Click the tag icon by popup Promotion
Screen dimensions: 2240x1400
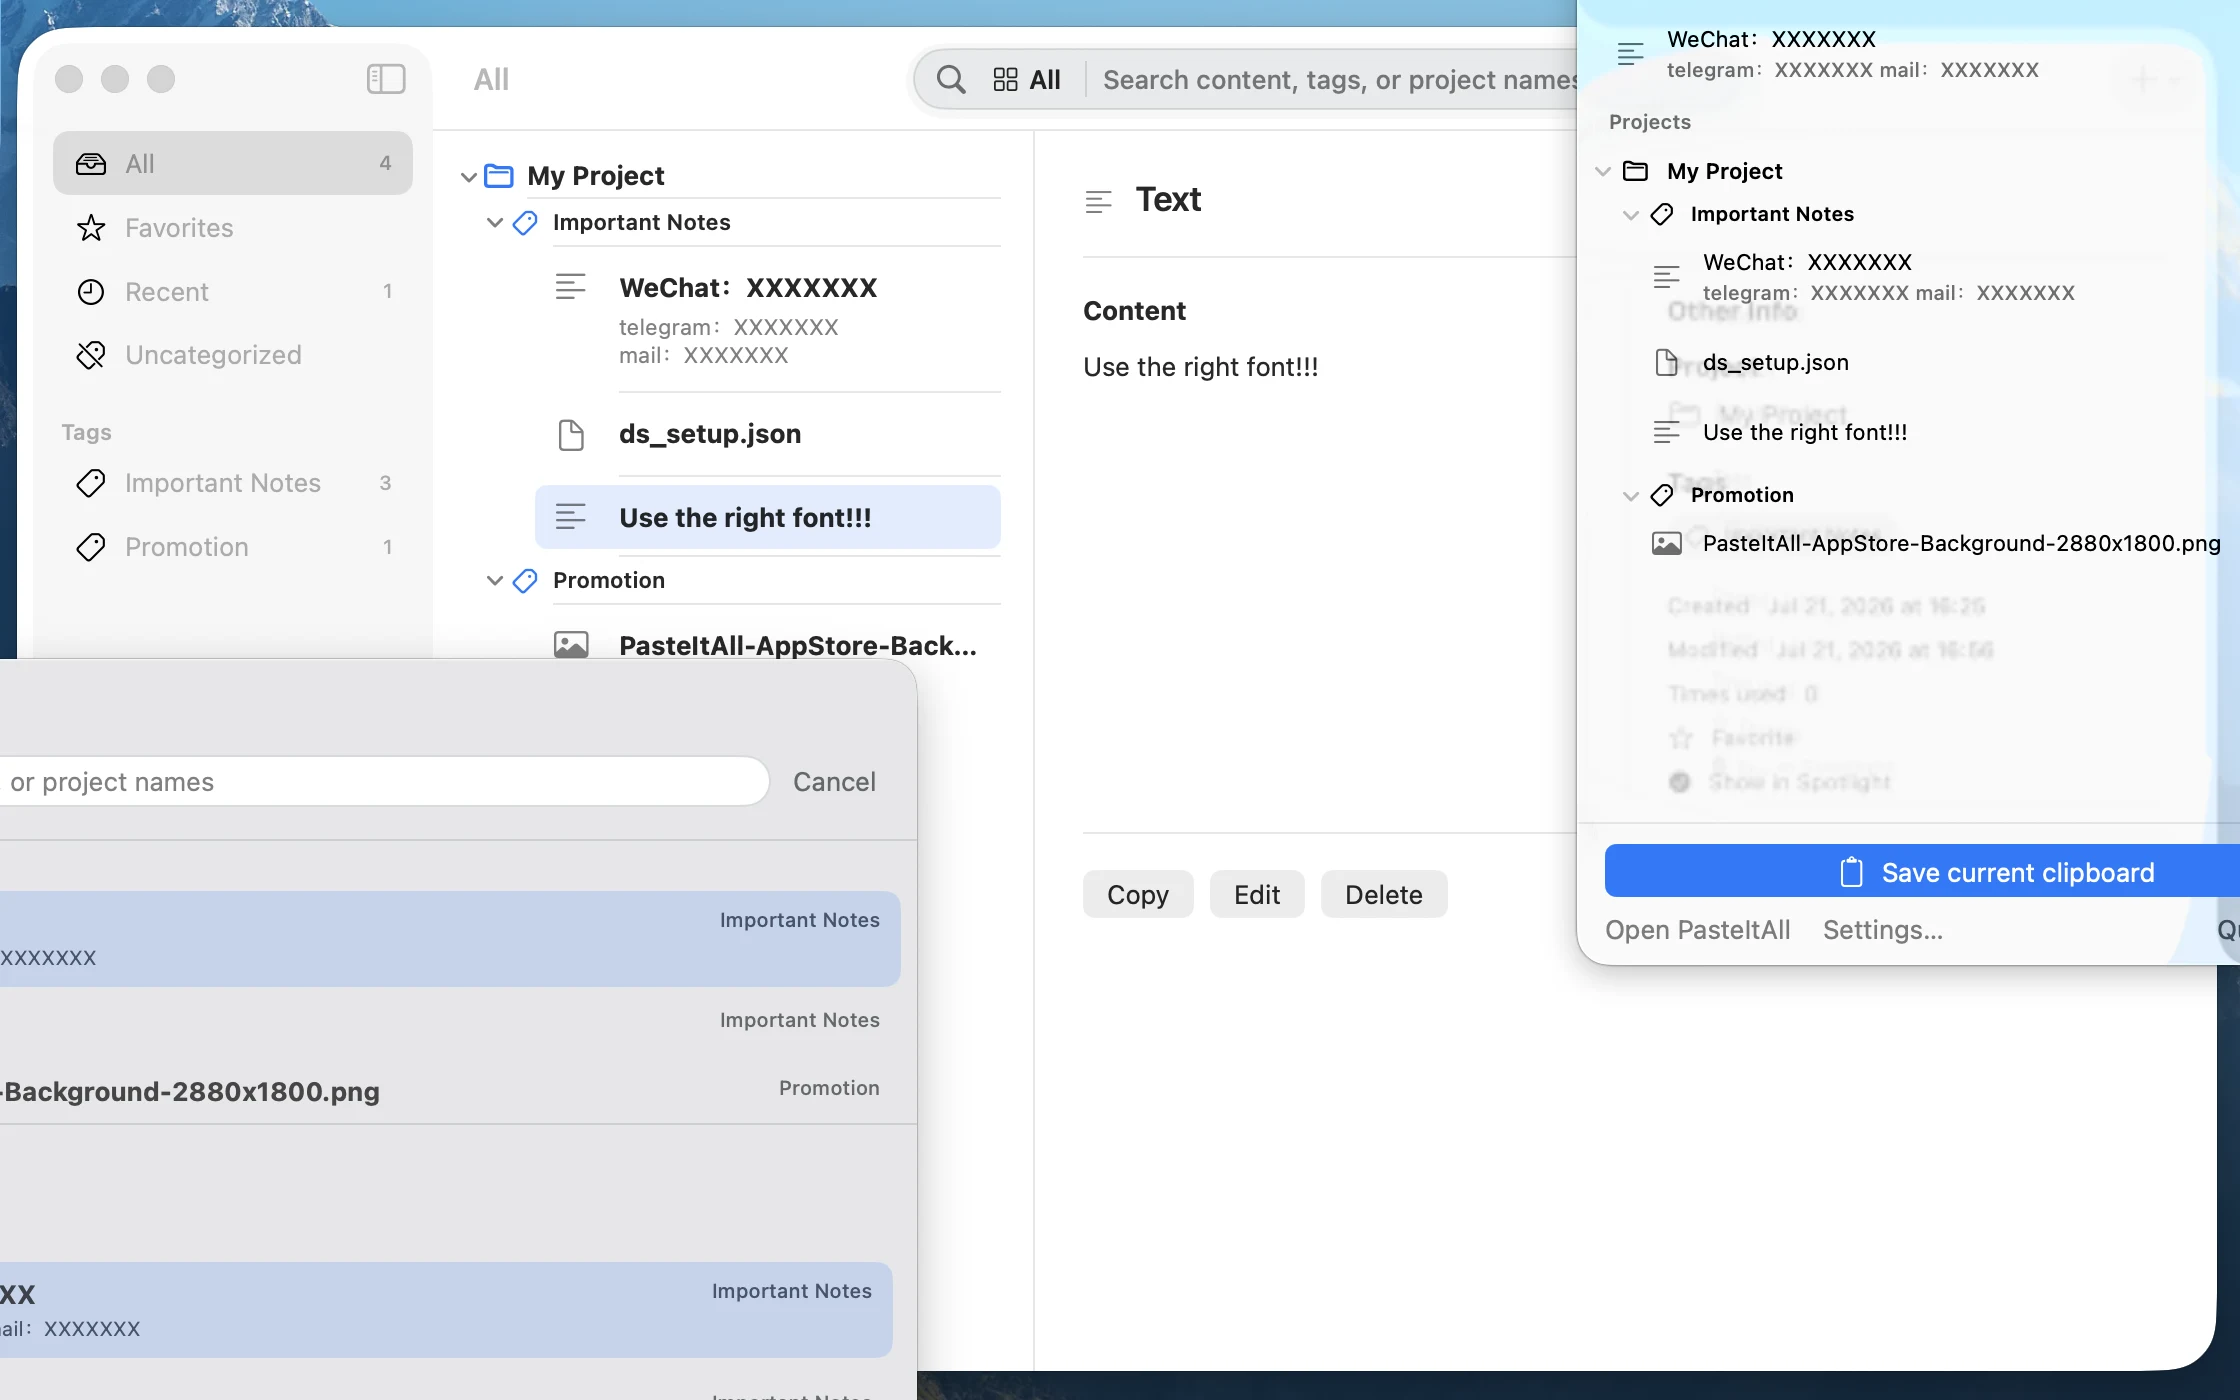[x=1661, y=495]
